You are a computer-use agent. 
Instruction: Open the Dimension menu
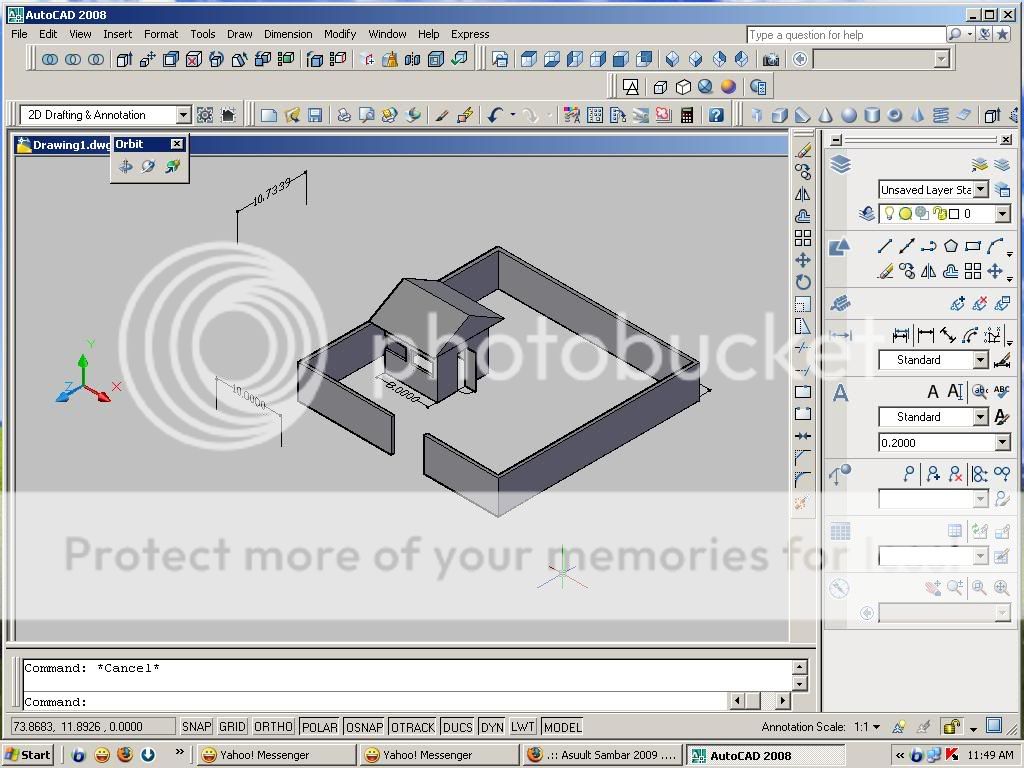[288, 34]
